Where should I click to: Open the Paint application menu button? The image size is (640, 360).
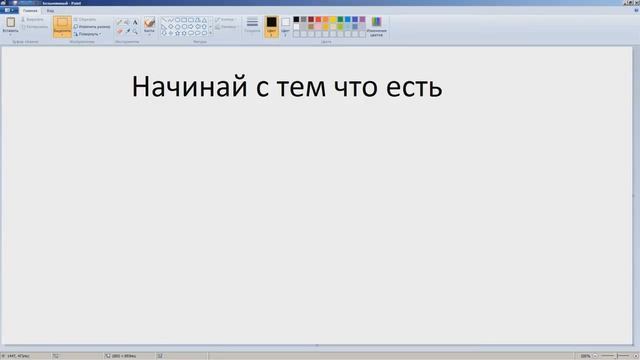pyautogui.click(x=9, y=10)
